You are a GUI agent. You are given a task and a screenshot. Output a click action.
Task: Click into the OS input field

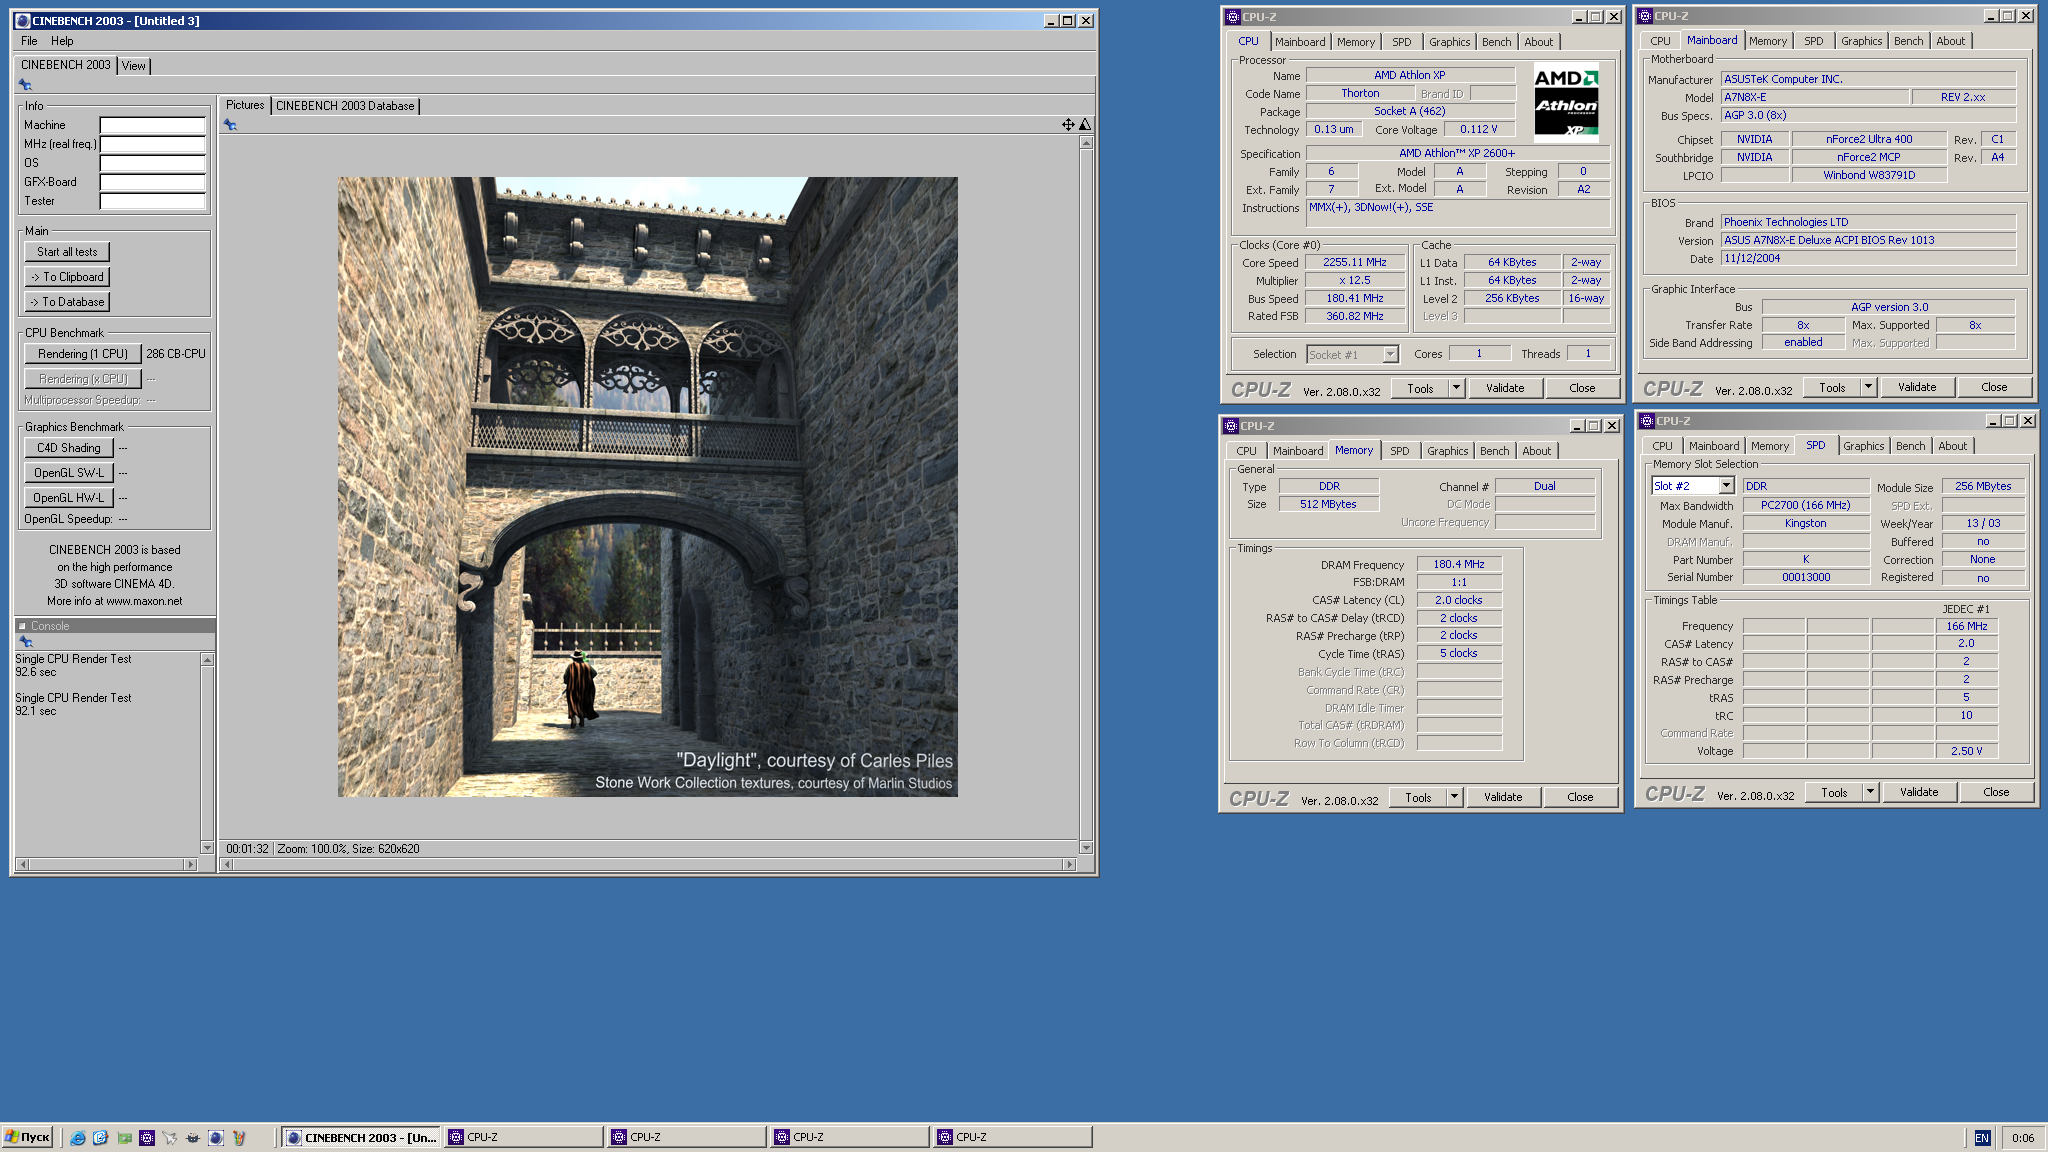point(153,163)
